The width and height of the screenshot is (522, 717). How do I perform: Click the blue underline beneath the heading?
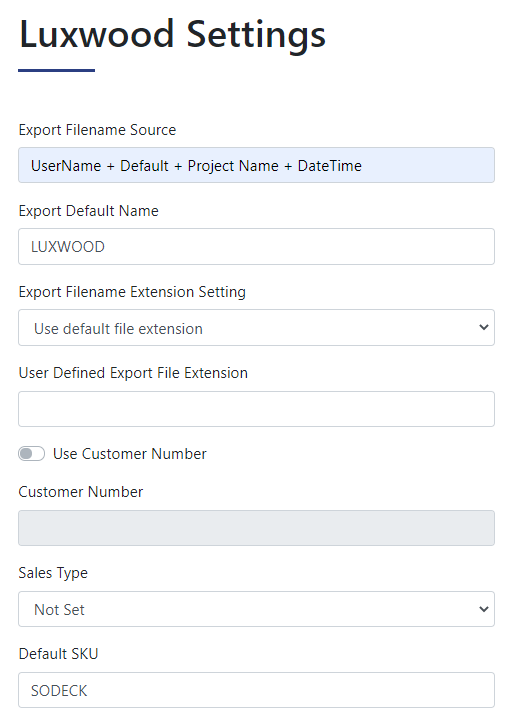pyautogui.click(x=57, y=70)
